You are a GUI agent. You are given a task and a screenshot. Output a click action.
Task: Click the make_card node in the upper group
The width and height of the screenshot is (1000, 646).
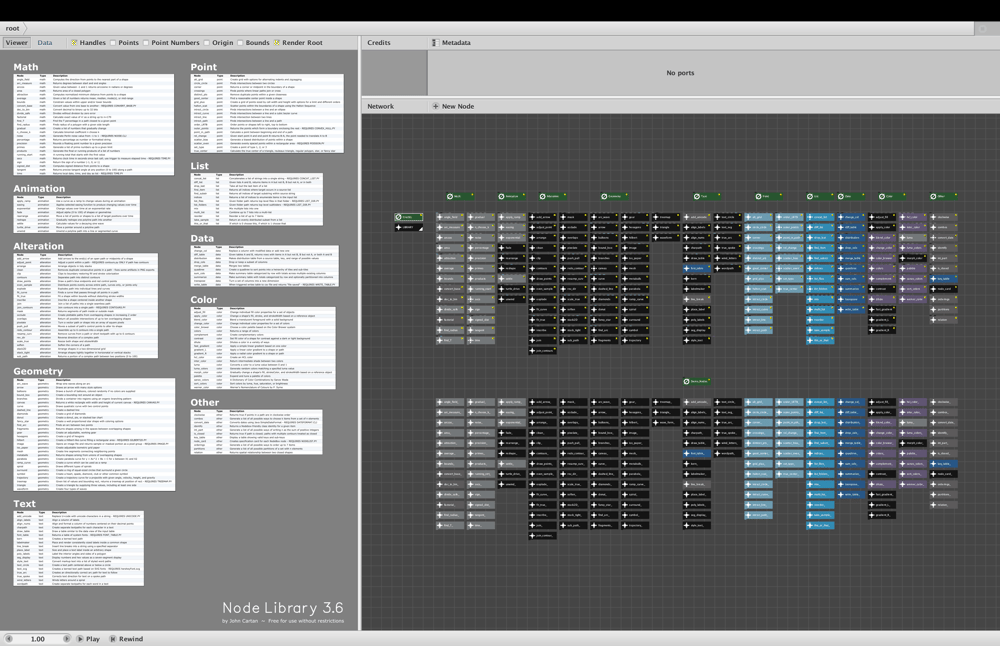click(x=944, y=289)
